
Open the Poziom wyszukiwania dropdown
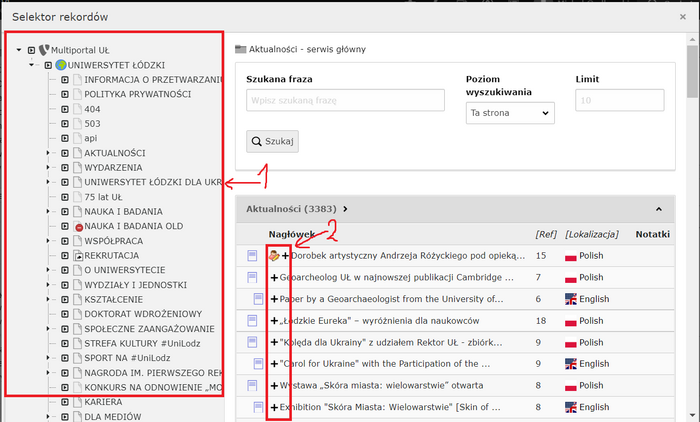(x=509, y=114)
